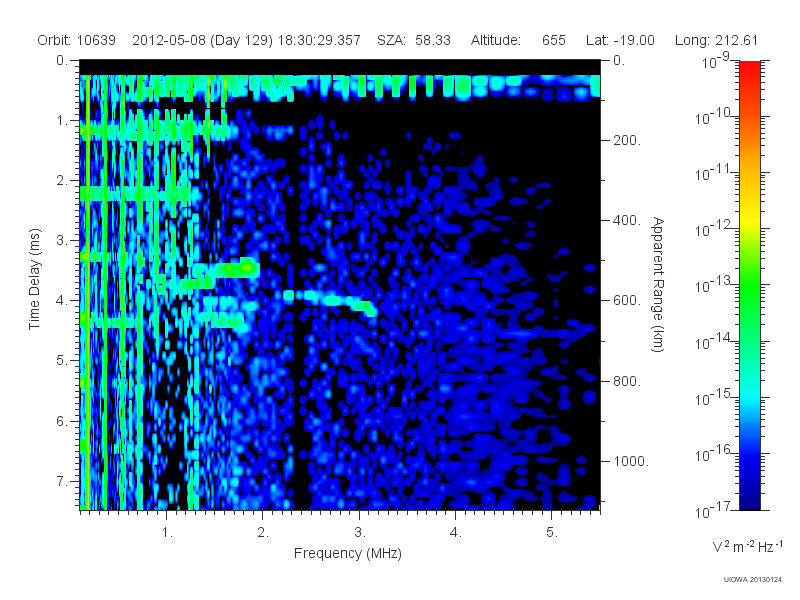This screenshot has height=600, width=800.
Task: Click the '400.' apparent range tick label
Action: point(627,220)
